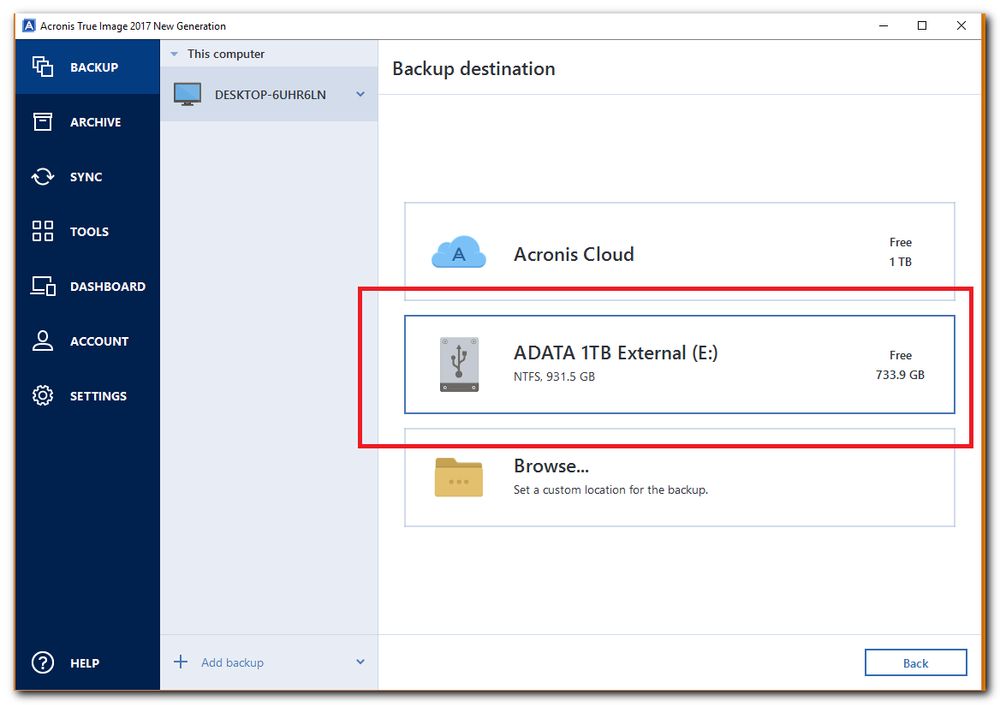The image size is (1000, 705).
Task: Click the Backup sidebar icon
Action: 43,66
